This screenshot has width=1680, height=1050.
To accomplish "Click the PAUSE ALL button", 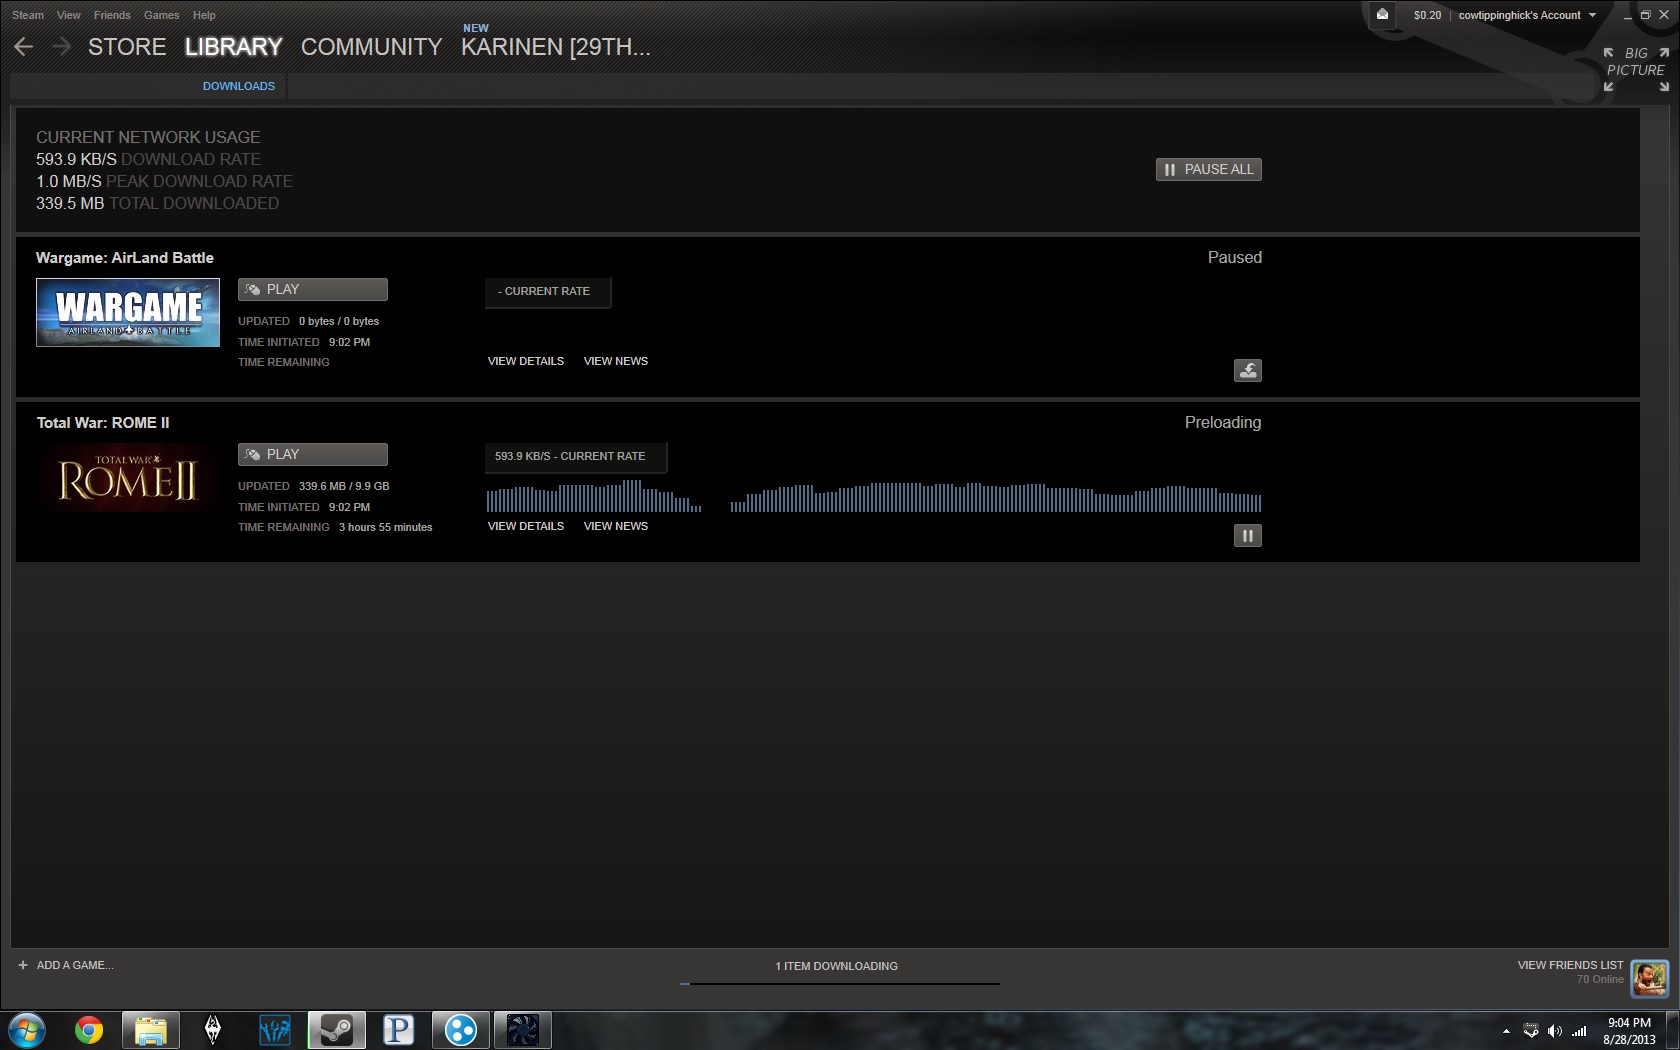I will (1209, 169).
